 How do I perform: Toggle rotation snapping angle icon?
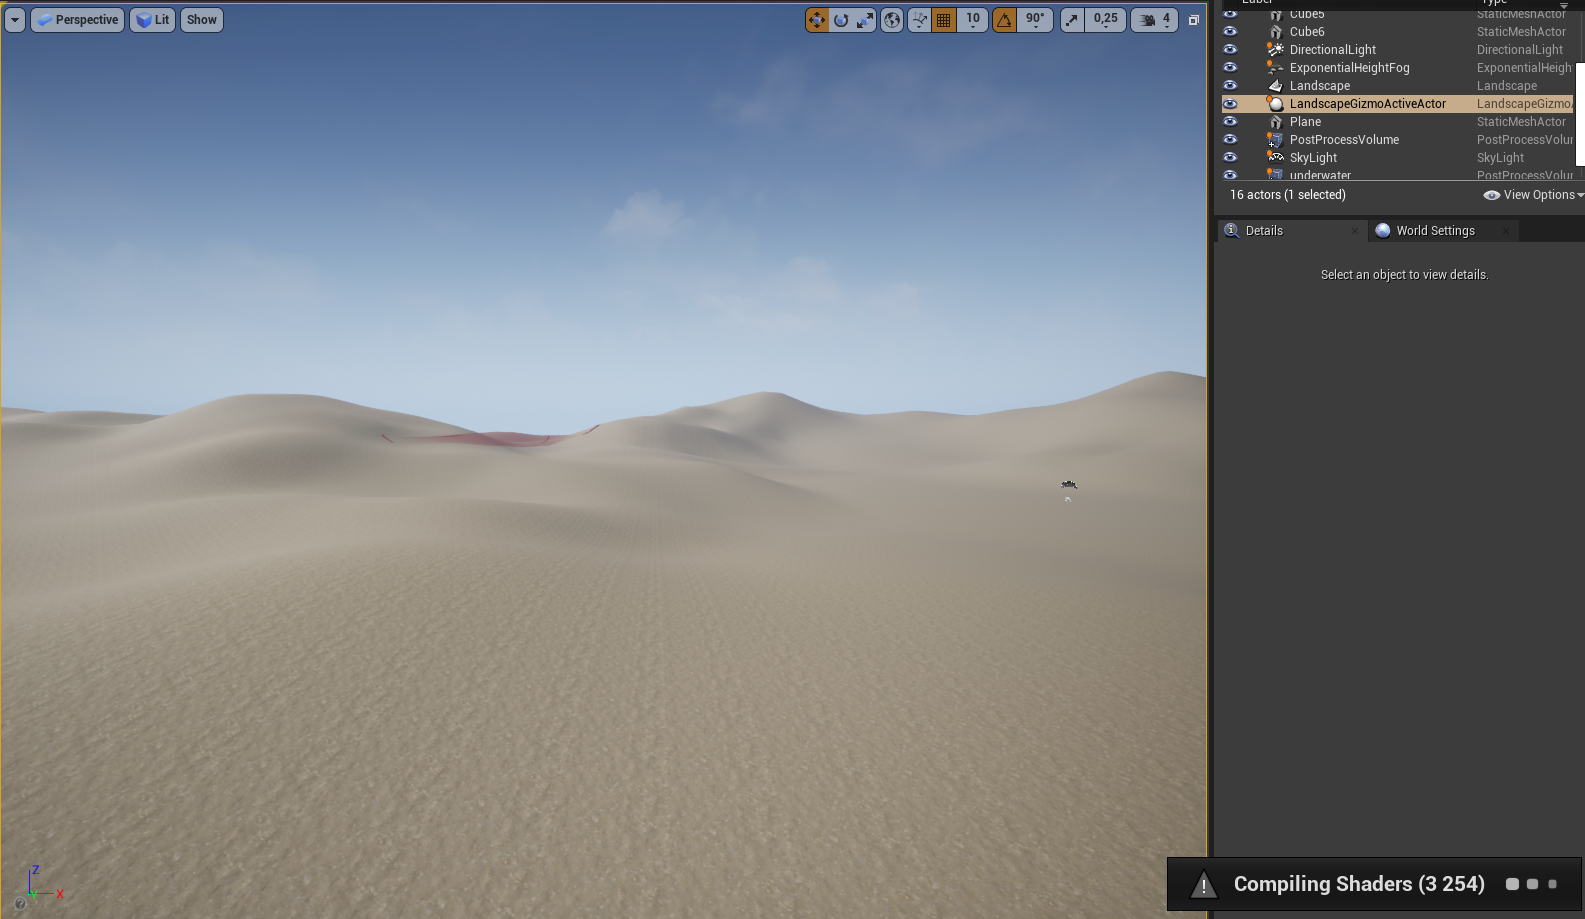(x=1005, y=20)
